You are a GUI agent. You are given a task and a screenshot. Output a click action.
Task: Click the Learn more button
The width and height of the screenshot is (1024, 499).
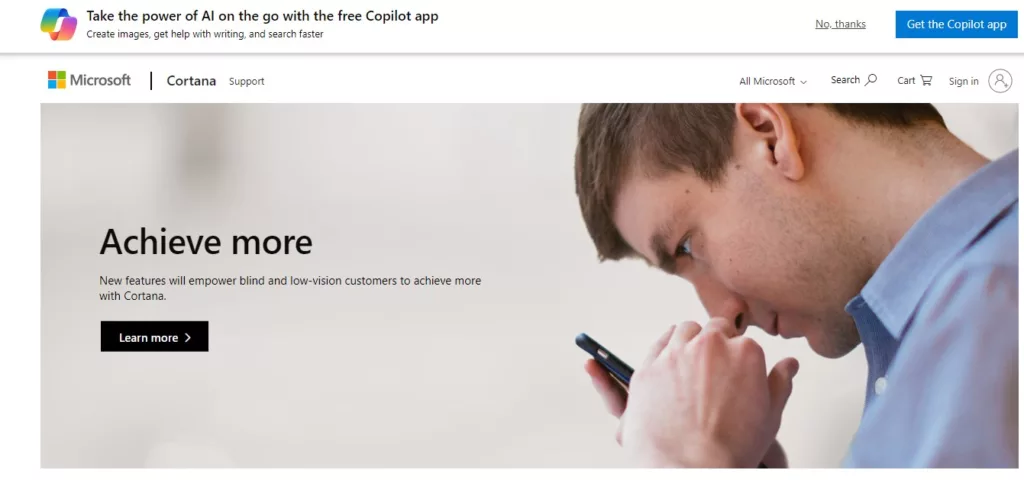click(x=154, y=336)
